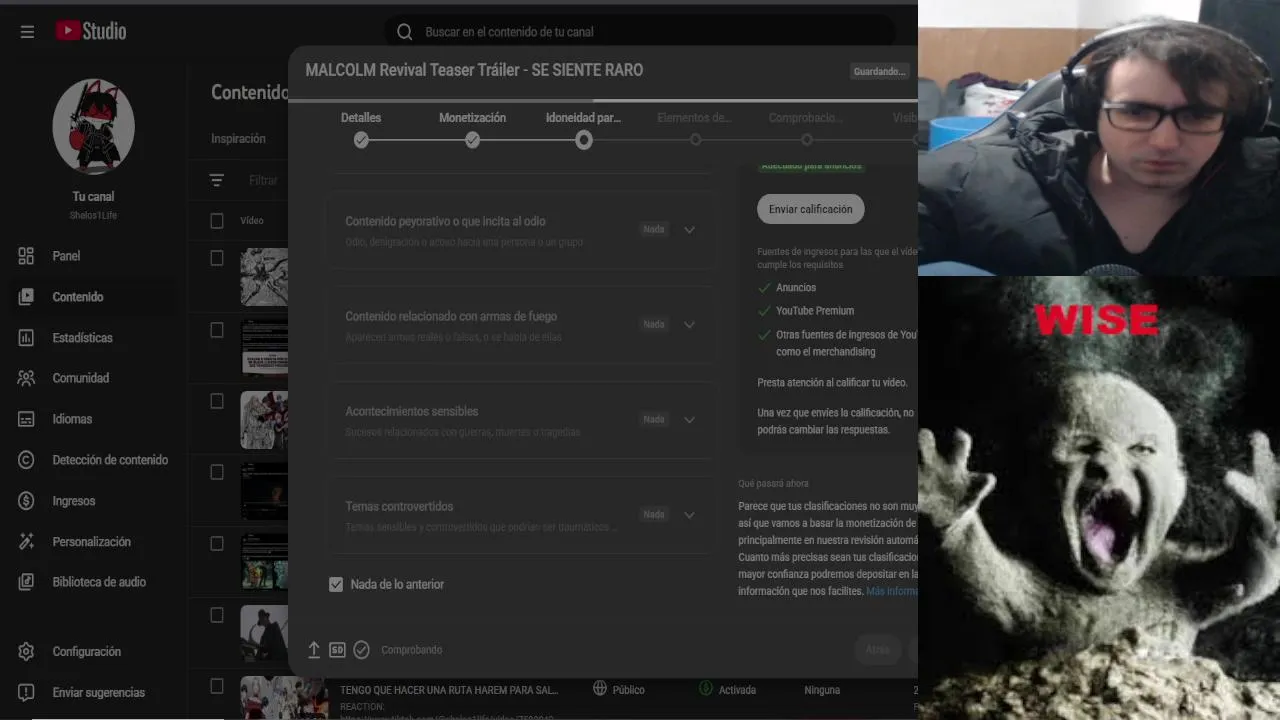The width and height of the screenshot is (1280, 720).
Task: Click the Detalles completed step circle
Action: (x=361, y=140)
